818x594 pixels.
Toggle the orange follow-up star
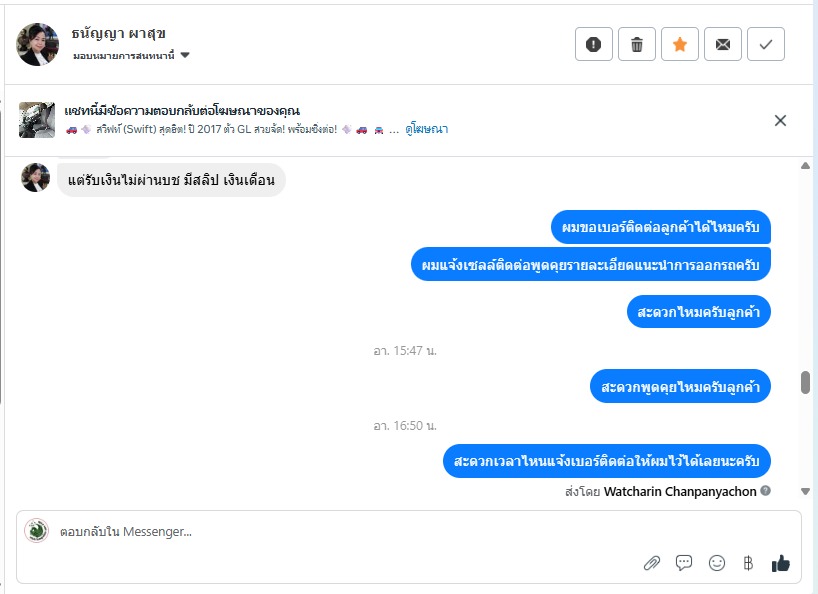coord(680,44)
